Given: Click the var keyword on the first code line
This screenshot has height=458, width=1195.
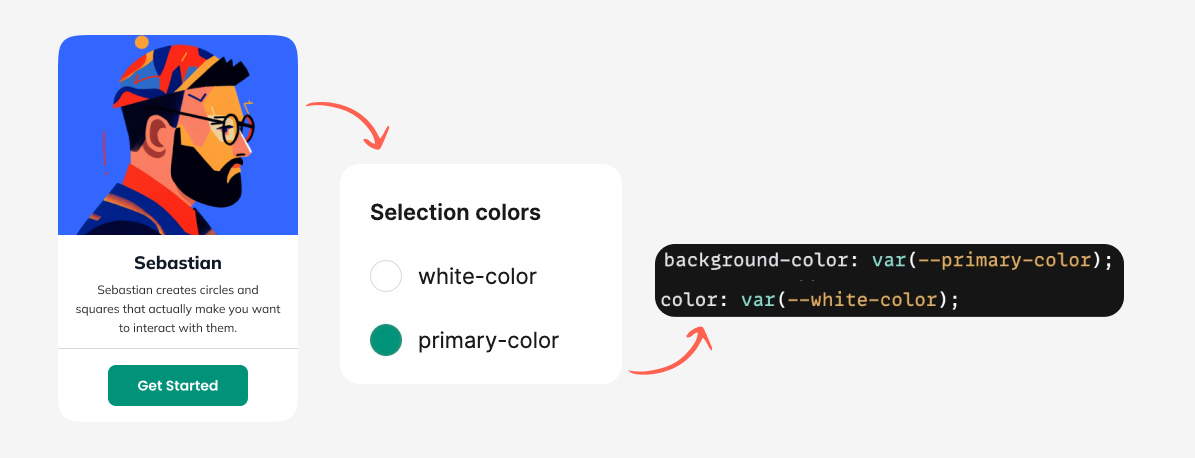Looking at the screenshot, I should click(887, 261).
